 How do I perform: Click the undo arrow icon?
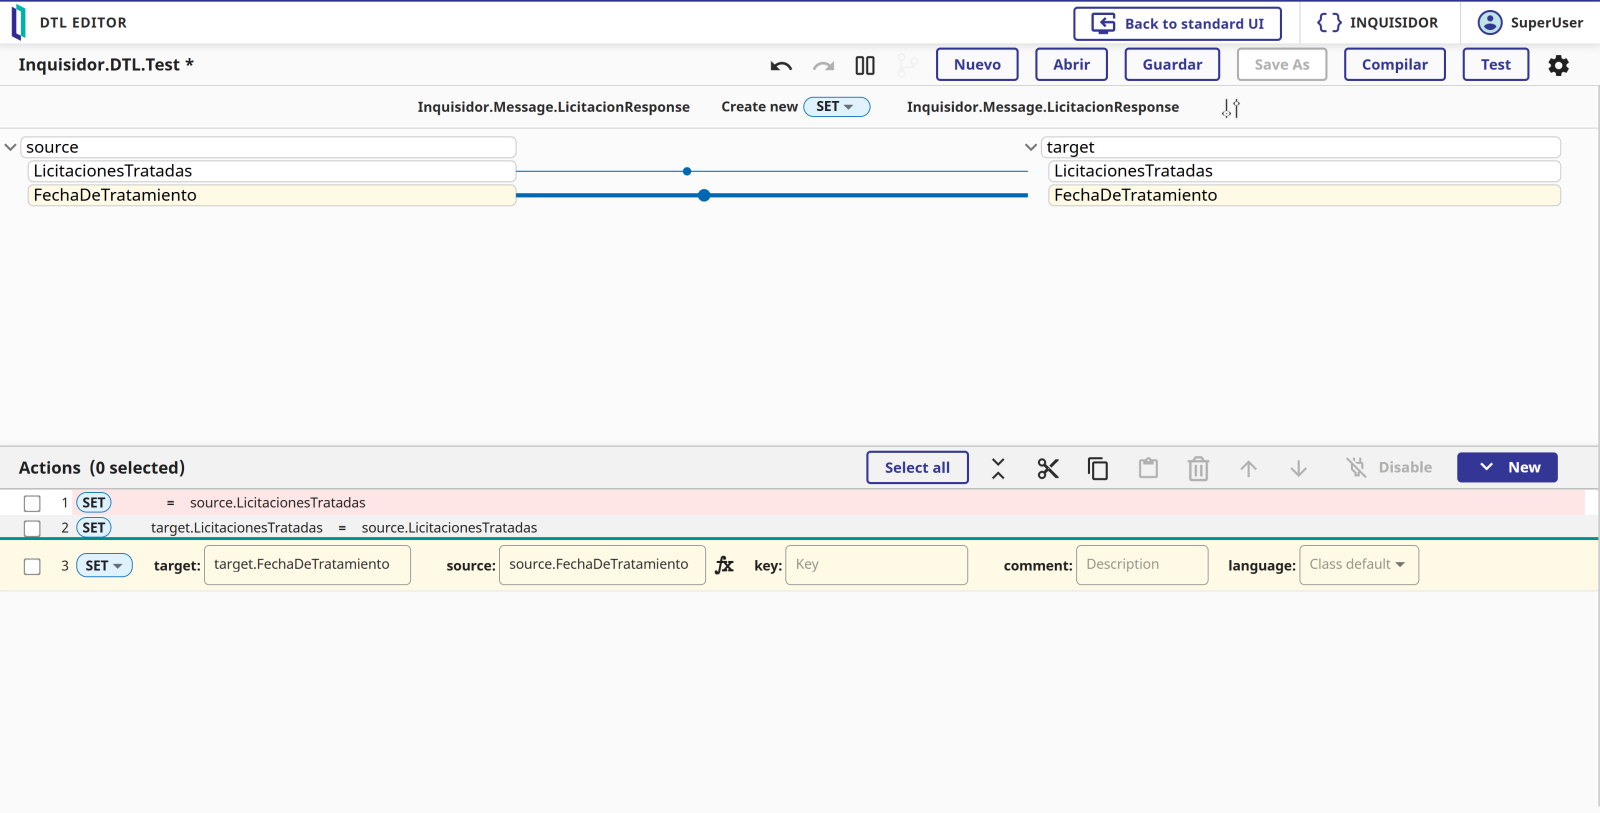click(x=781, y=66)
